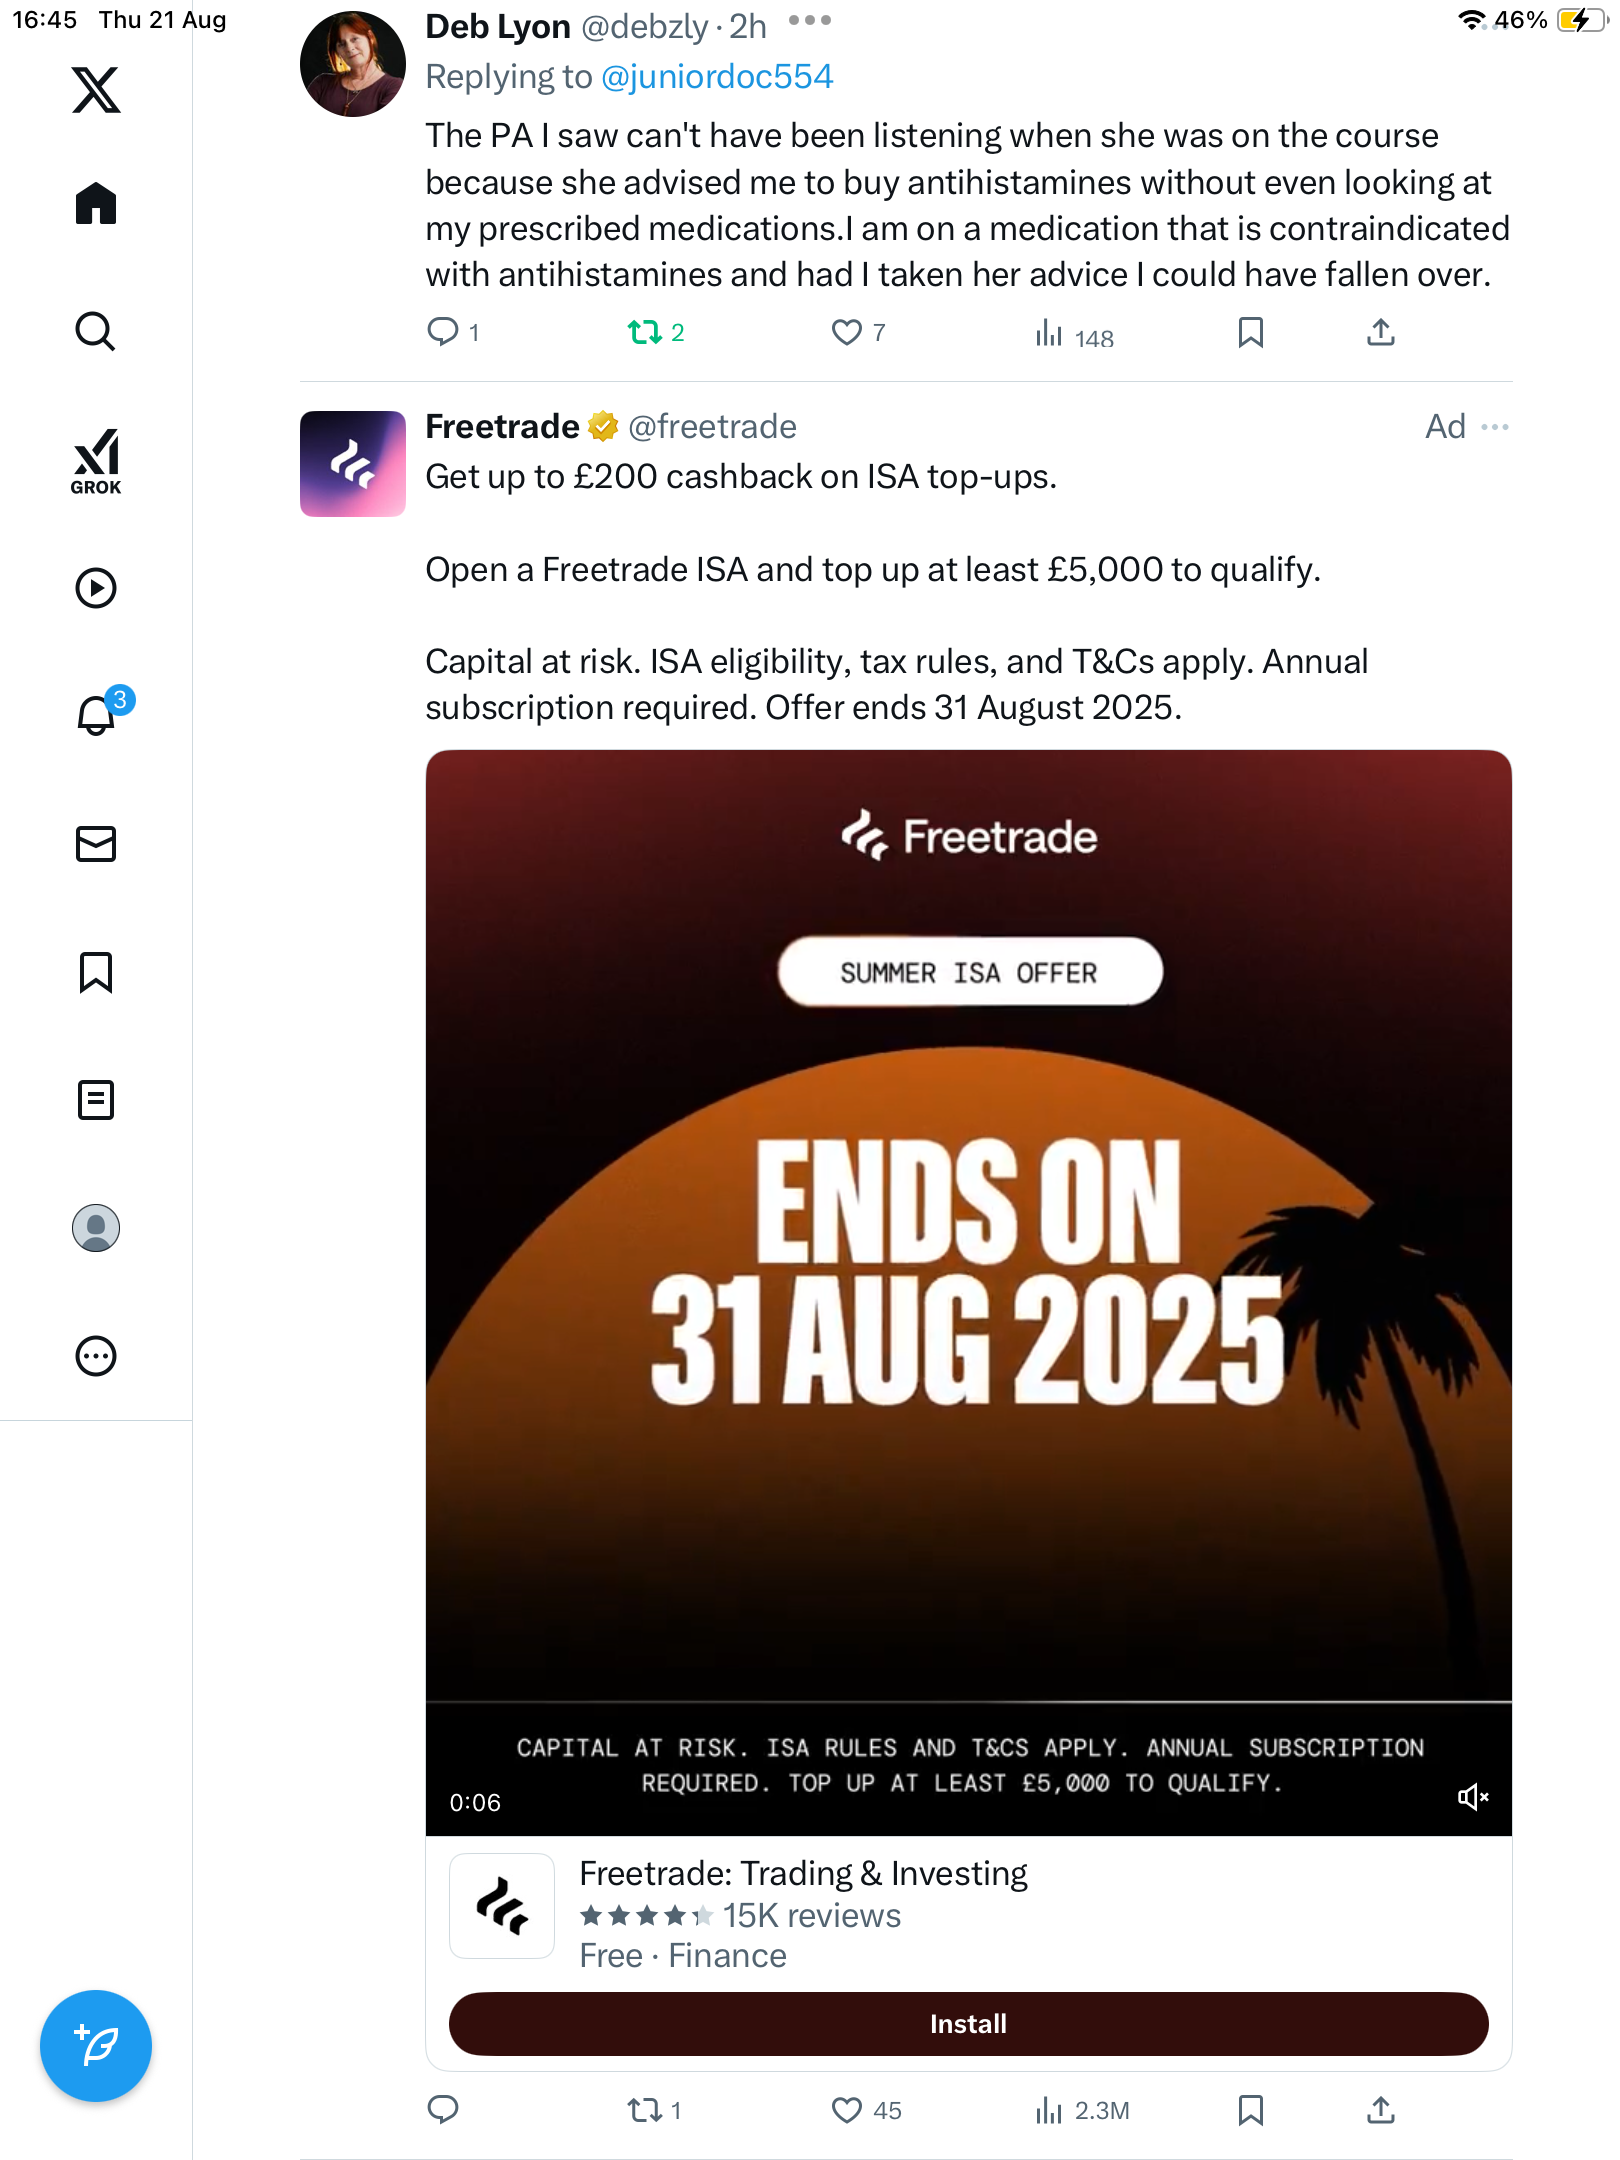Compose a new post
Image resolution: width=1620 pixels, height=2160 pixels.
coord(96,2045)
